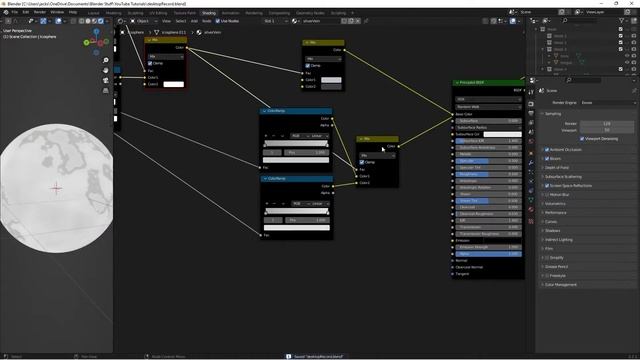Viewport: 640px width, 360px height.
Task: Toggle the camera view icon in the viewport
Action: point(106,80)
